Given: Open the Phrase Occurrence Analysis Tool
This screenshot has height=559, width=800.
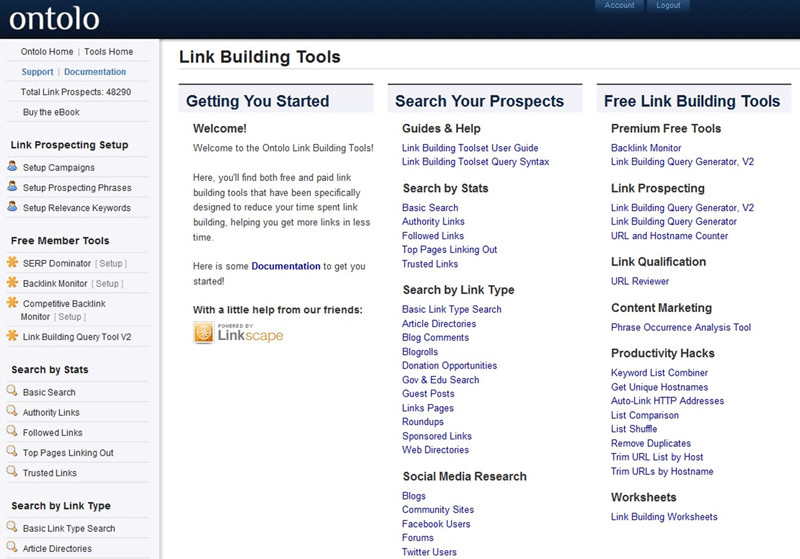Looking at the screenshot, I should coord(680,327).
